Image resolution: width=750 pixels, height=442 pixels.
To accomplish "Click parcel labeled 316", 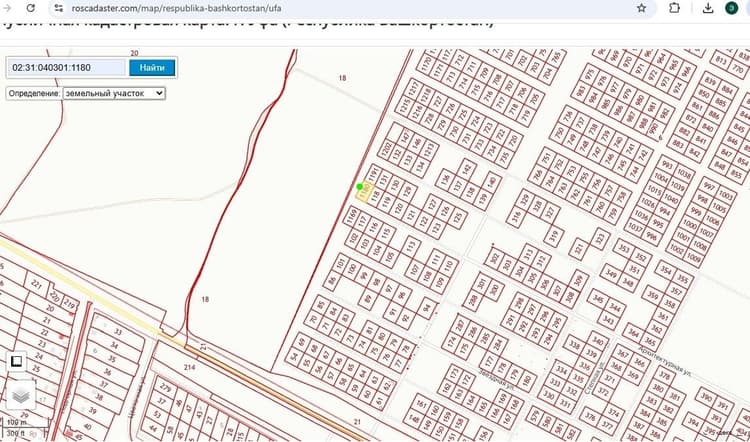I will (x=516, y=217).
